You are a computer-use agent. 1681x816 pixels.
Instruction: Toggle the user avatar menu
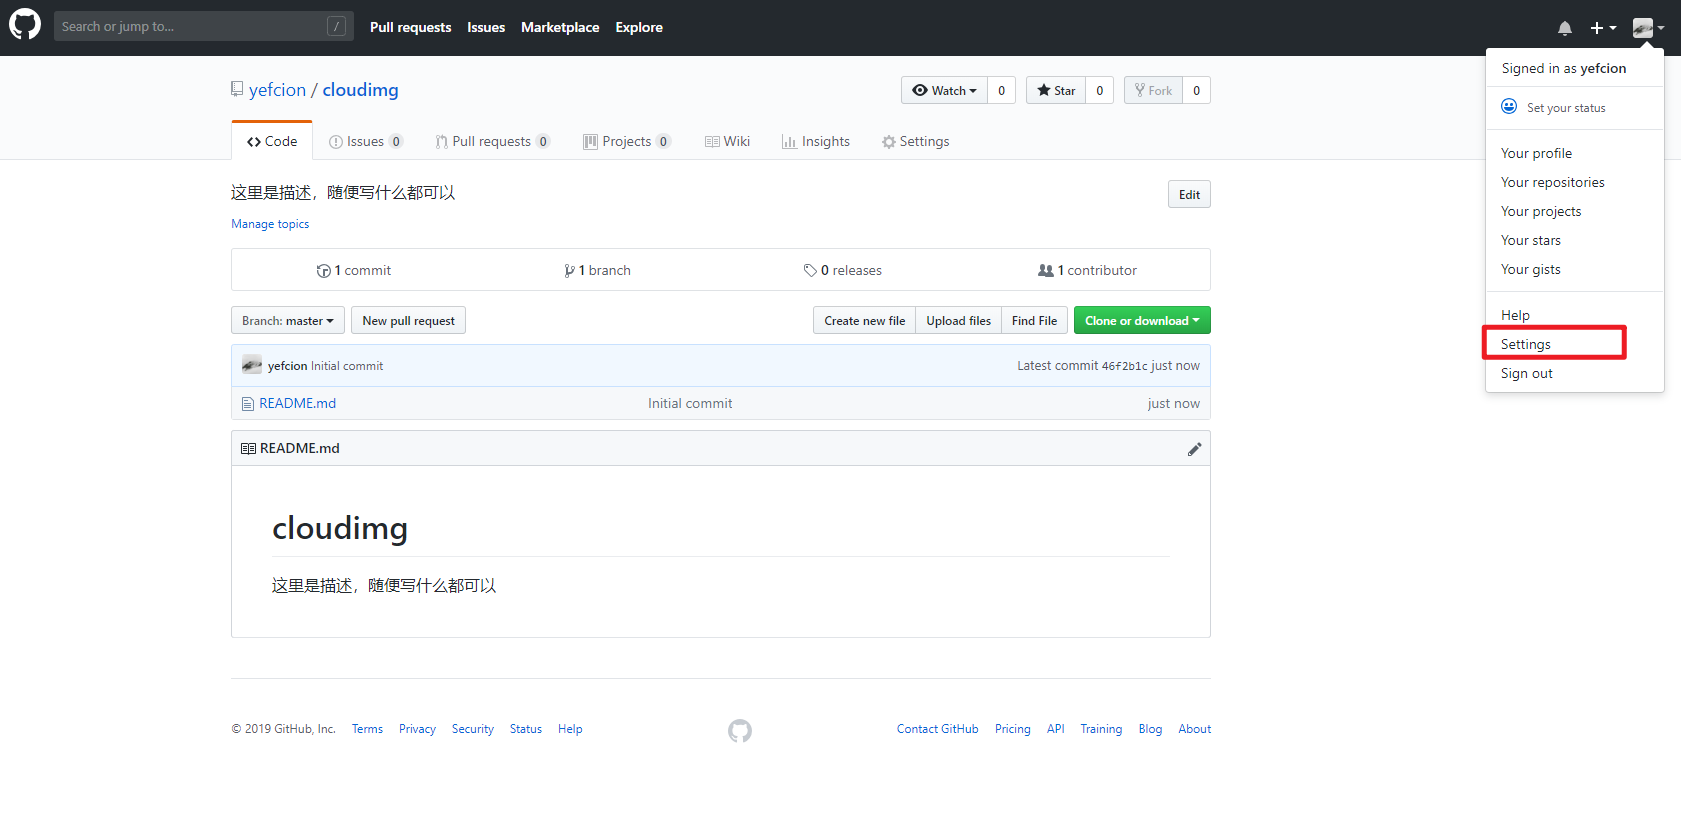coord(1648,28)
